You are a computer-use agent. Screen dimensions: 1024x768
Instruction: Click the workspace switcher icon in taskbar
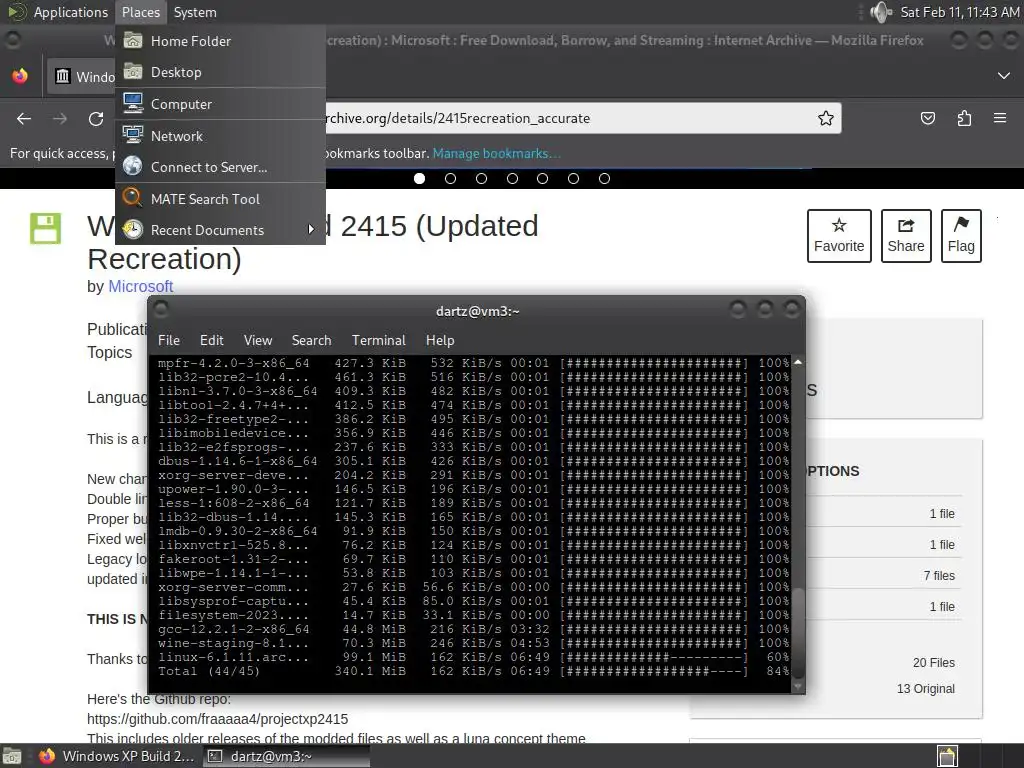pos(947,756)
